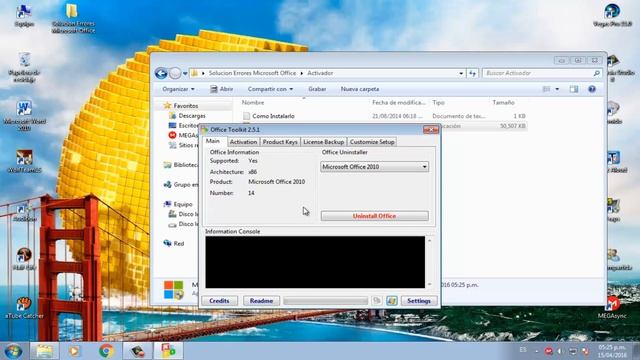Open Windows Media Player from taskbar

coord(74,351)
